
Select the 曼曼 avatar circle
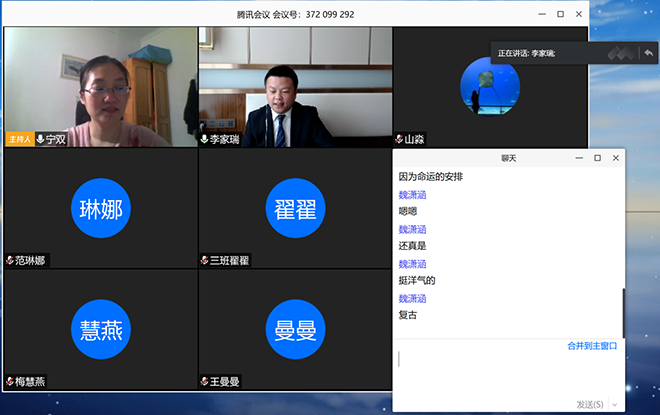[295, 329]
